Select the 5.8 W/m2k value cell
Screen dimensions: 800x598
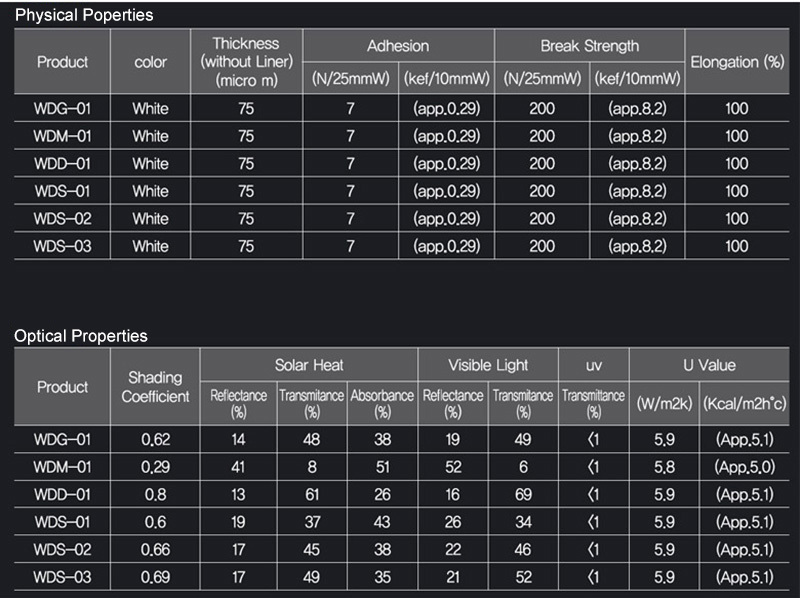click(663, 467)
